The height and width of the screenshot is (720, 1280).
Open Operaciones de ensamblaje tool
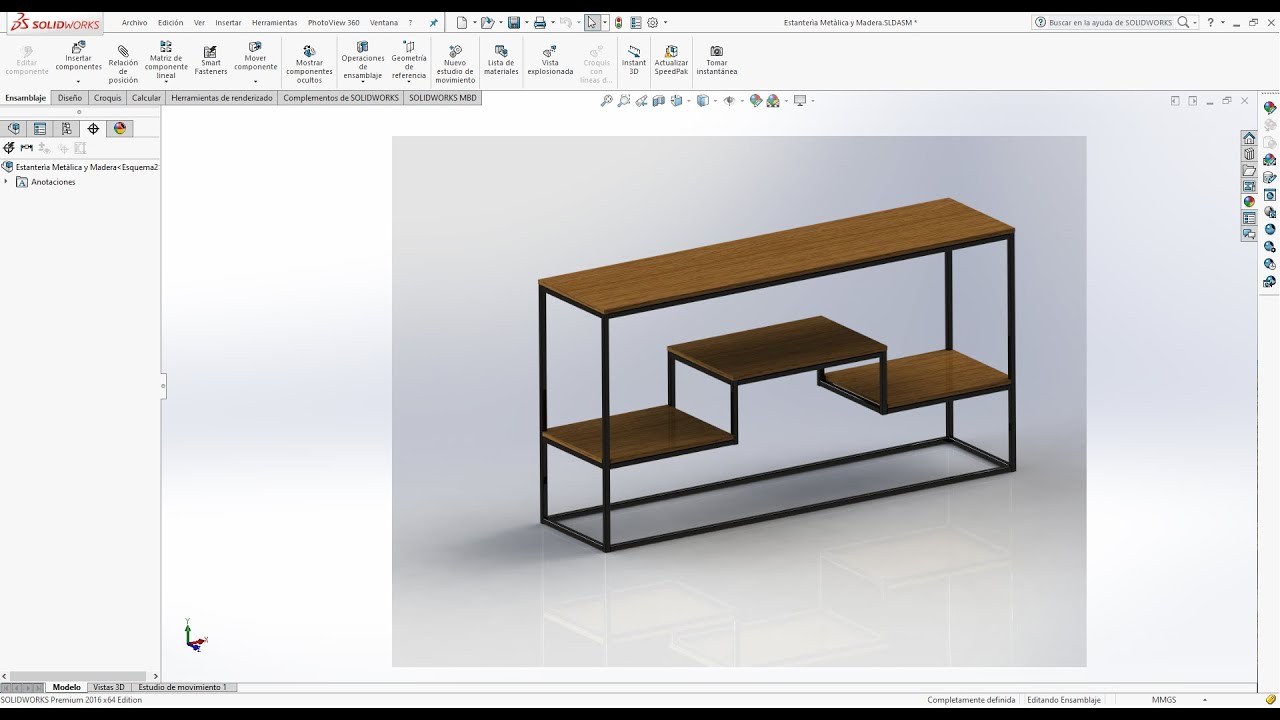coord(362,60)
